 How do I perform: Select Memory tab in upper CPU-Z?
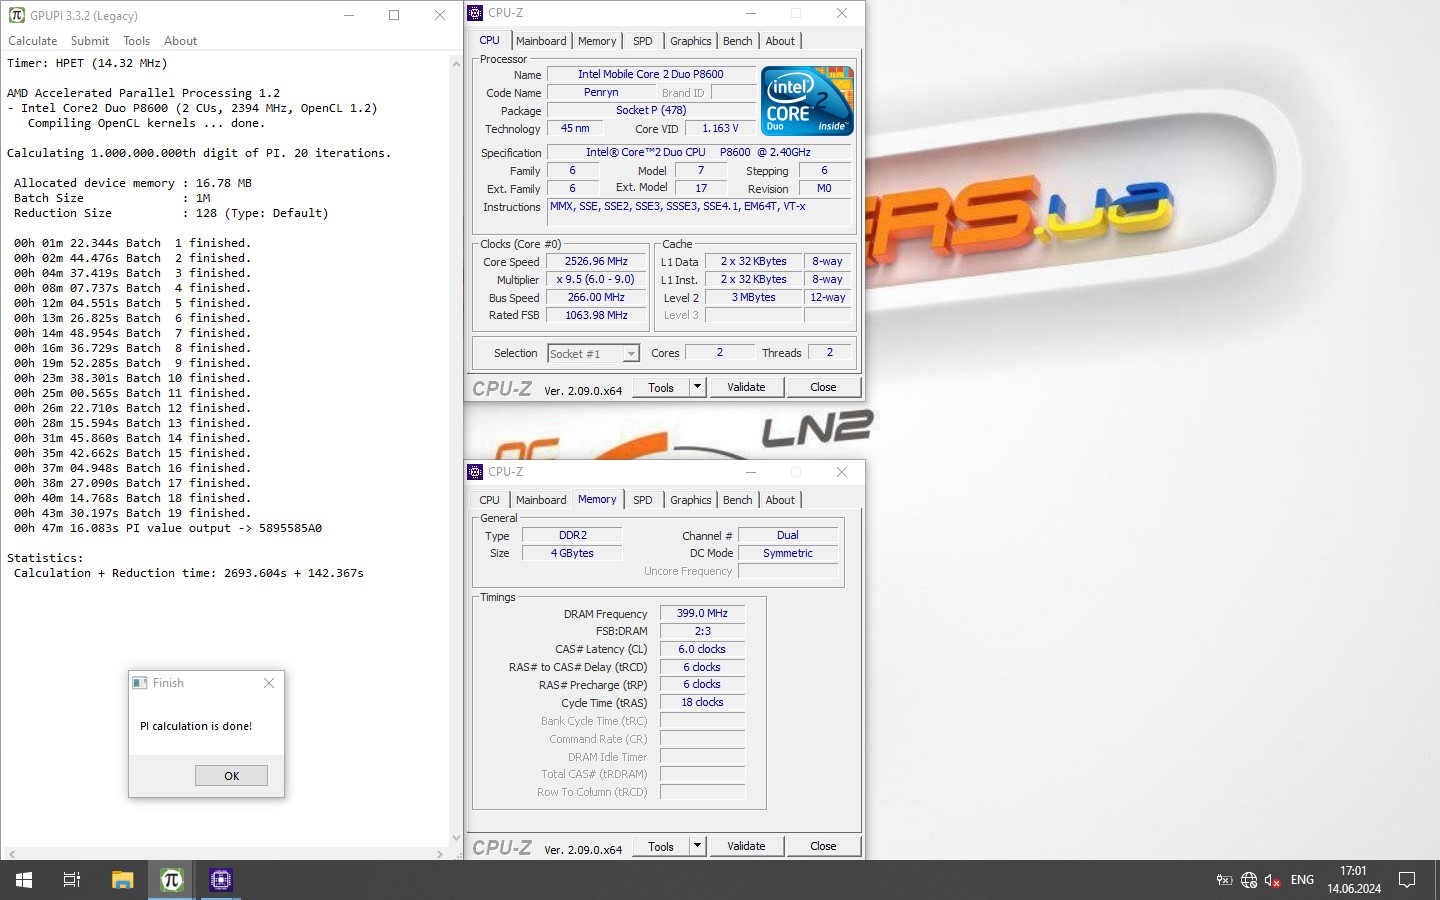pyautogui.click(x=597, y=41)
